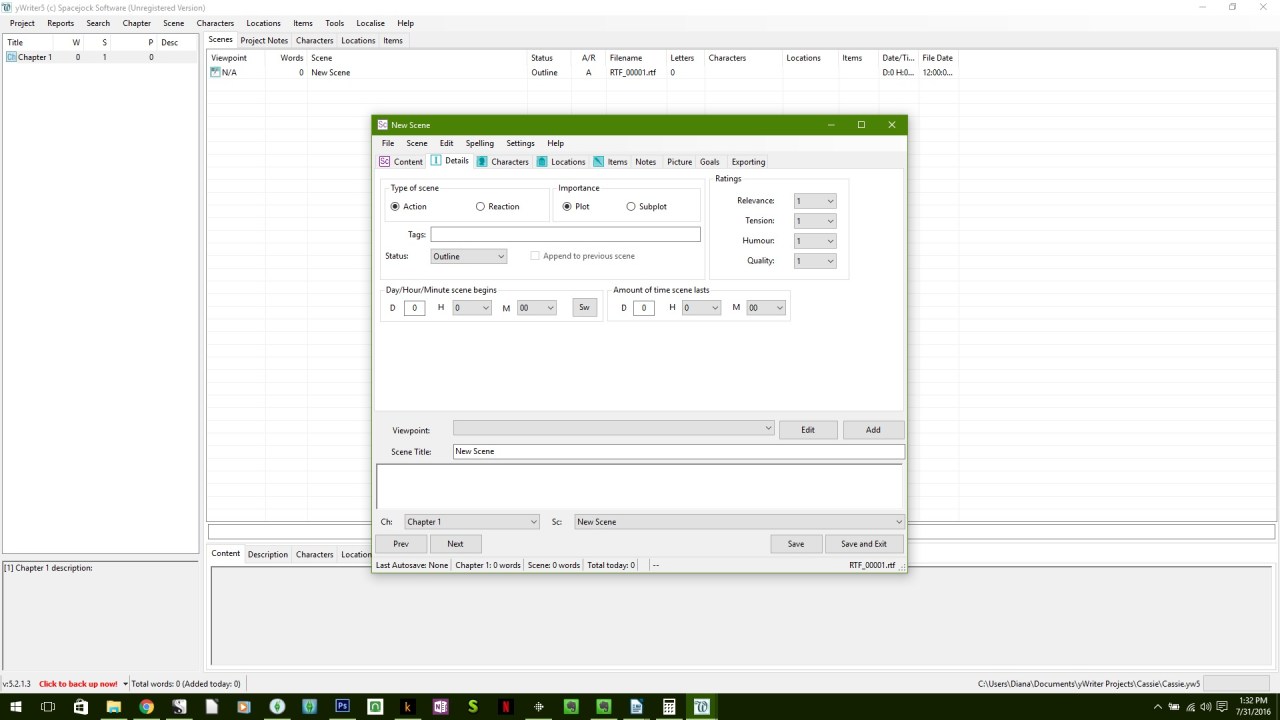
Task: Open the Status dropdown showing Outline
Action: (469, 257)
